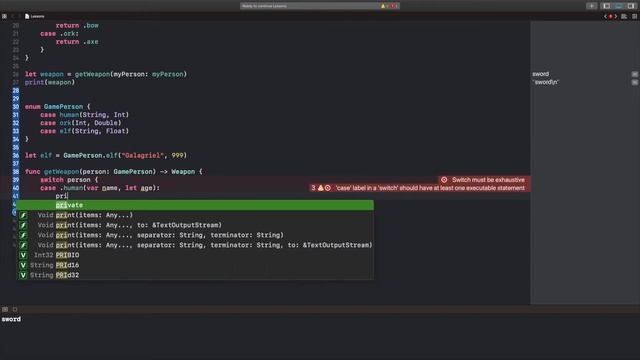Click the func getWeapon declaration line
The width and height of the screenshot is (640, 360).
pyautogui.click(x=113, y=172)
